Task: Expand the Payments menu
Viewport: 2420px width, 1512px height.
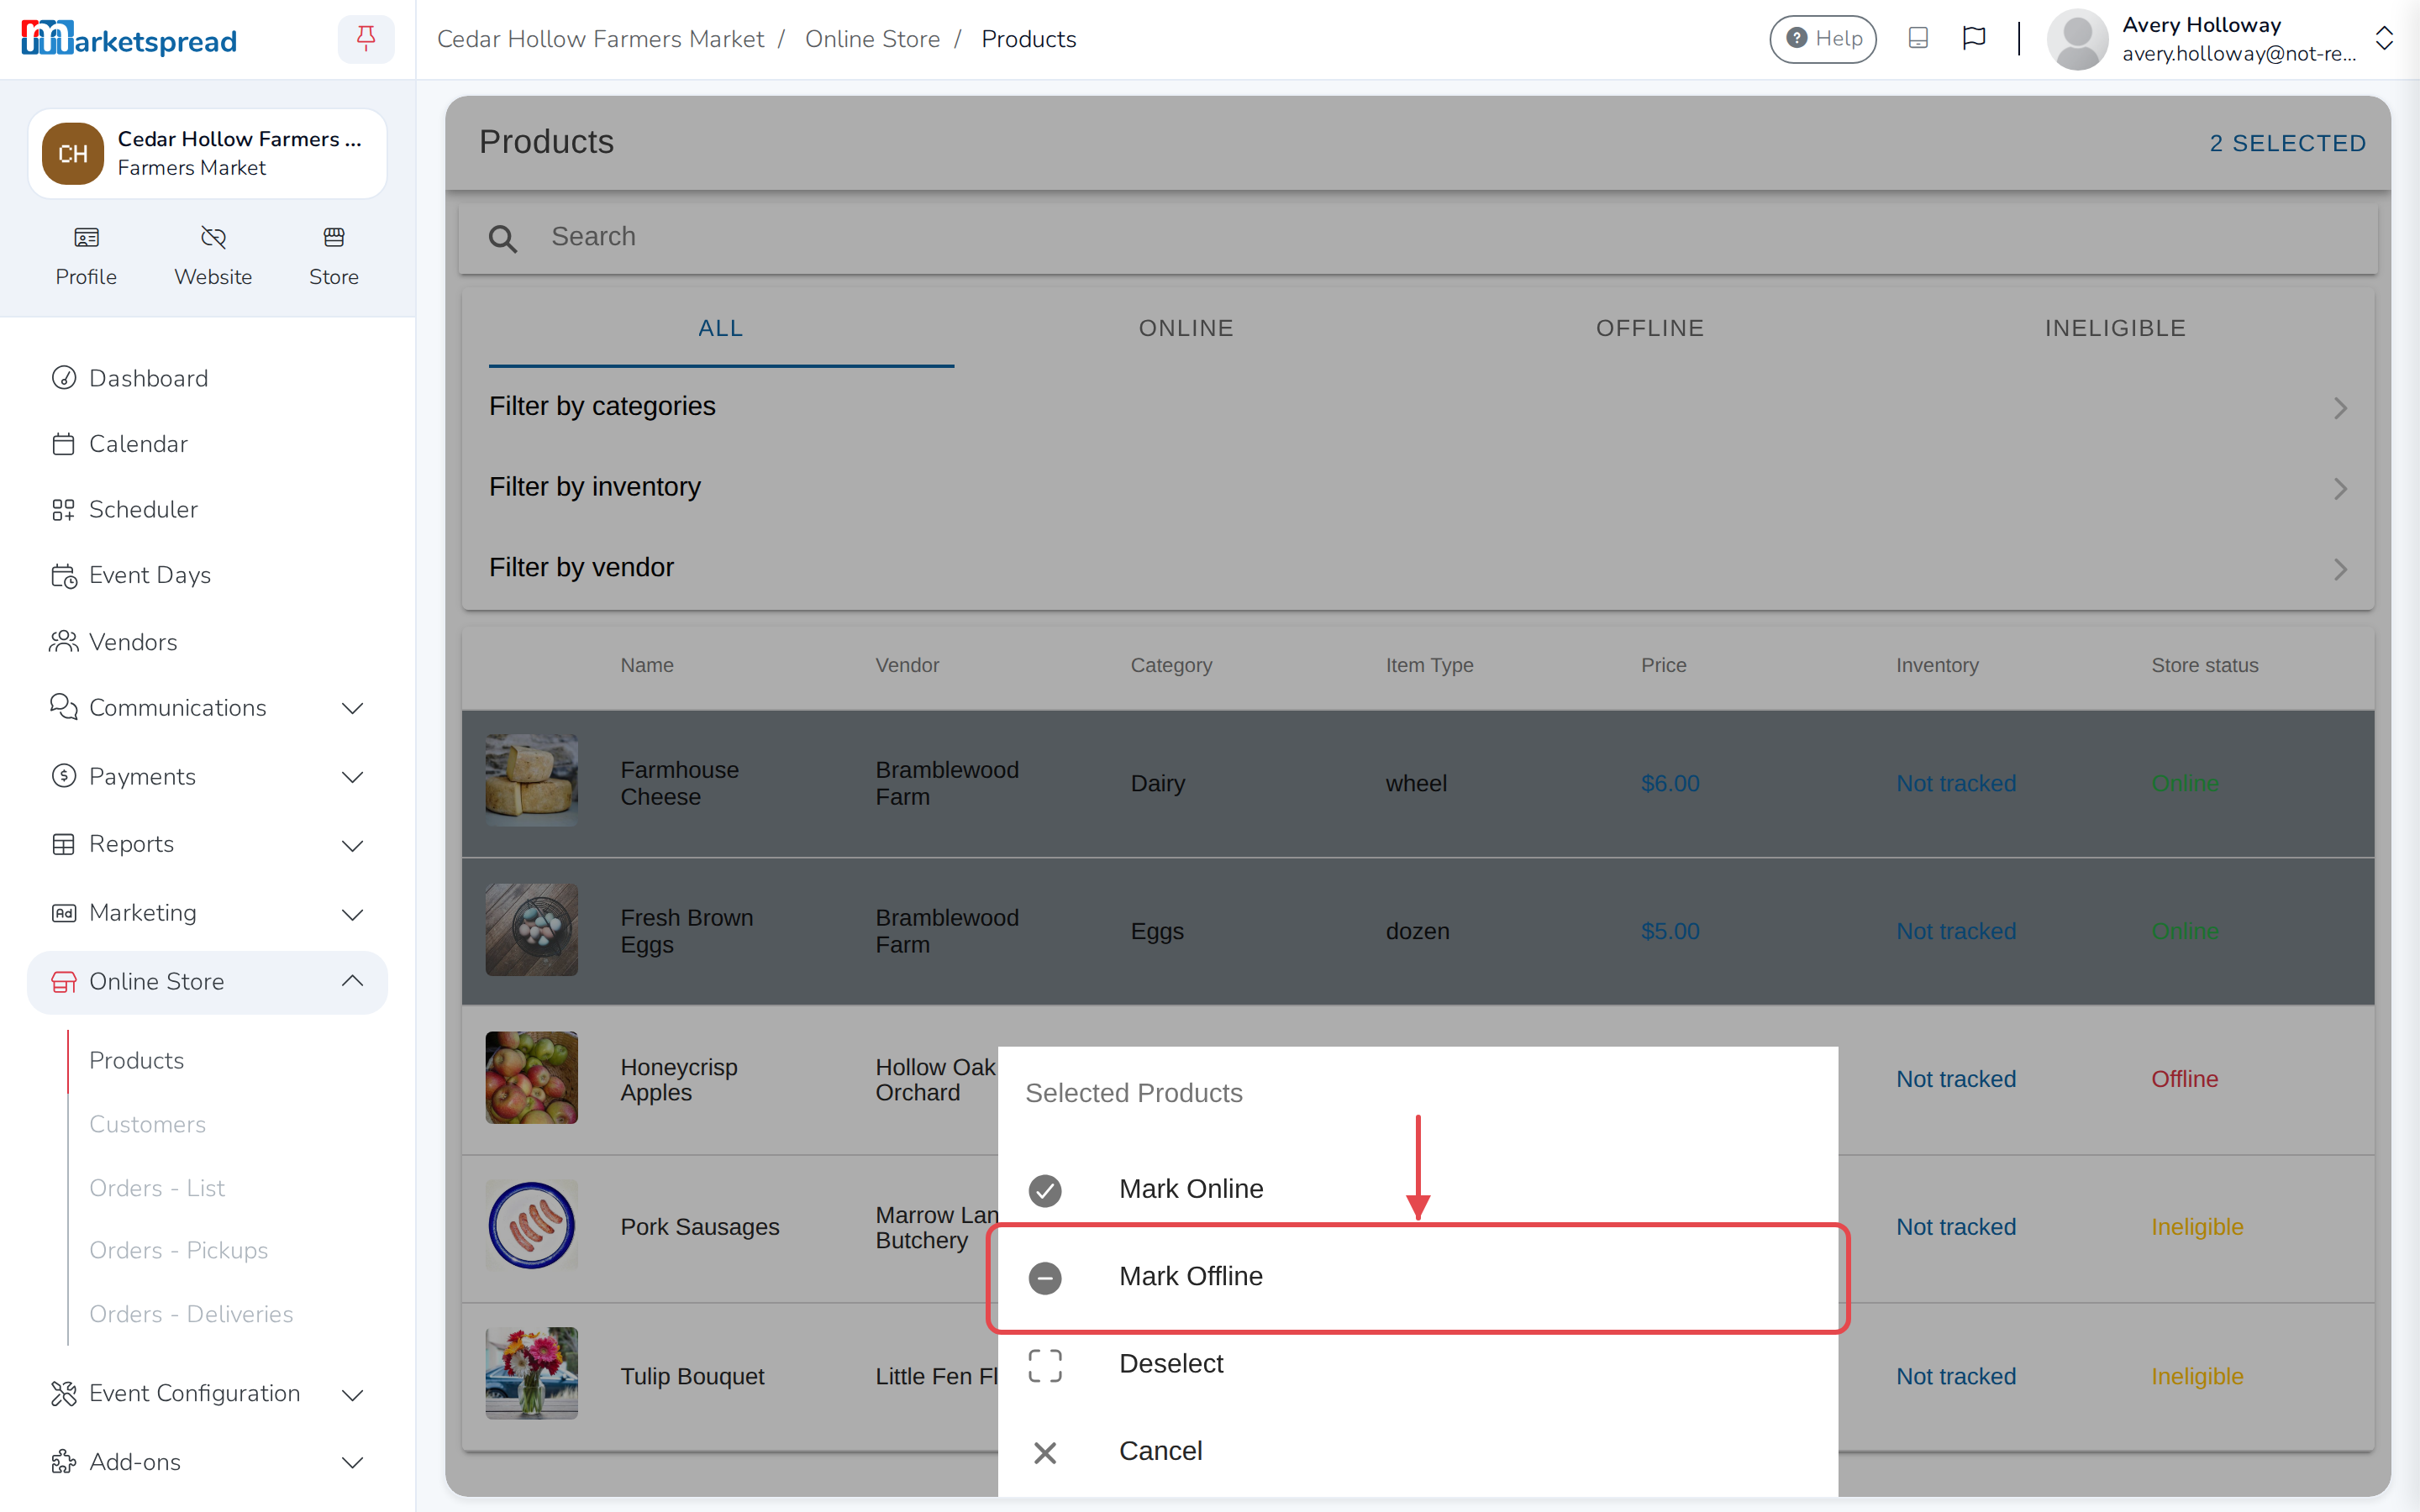Action: point(207,777)
